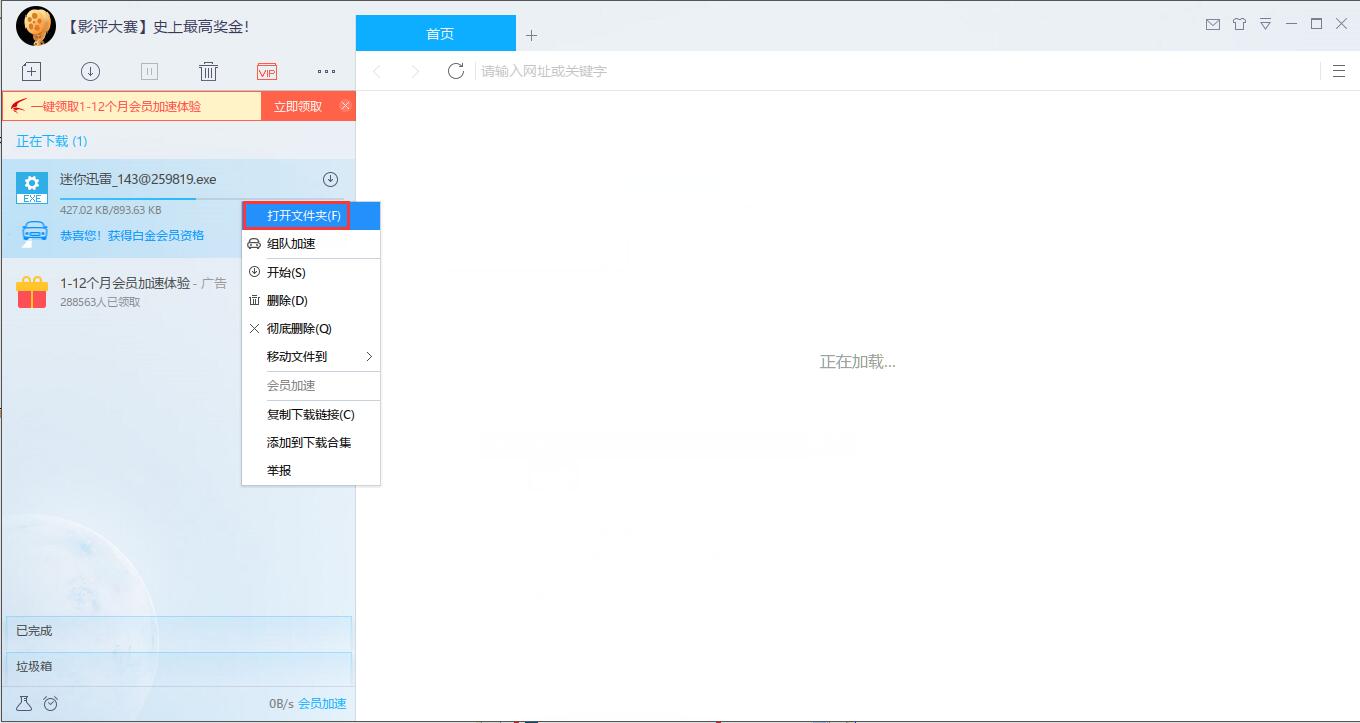This screenshot has width=1360, height=723.
Task: Click the flask lab icon
Action: [x=24, y=704]
